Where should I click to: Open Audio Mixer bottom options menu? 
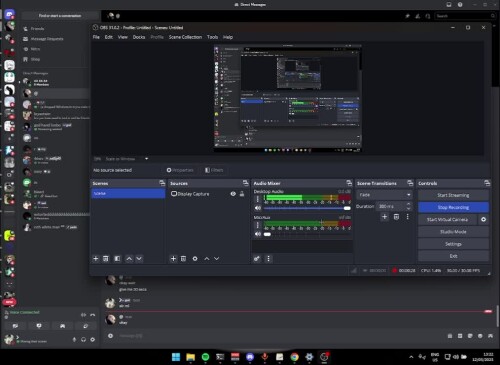pyautogui.click(x=268, y=259)
